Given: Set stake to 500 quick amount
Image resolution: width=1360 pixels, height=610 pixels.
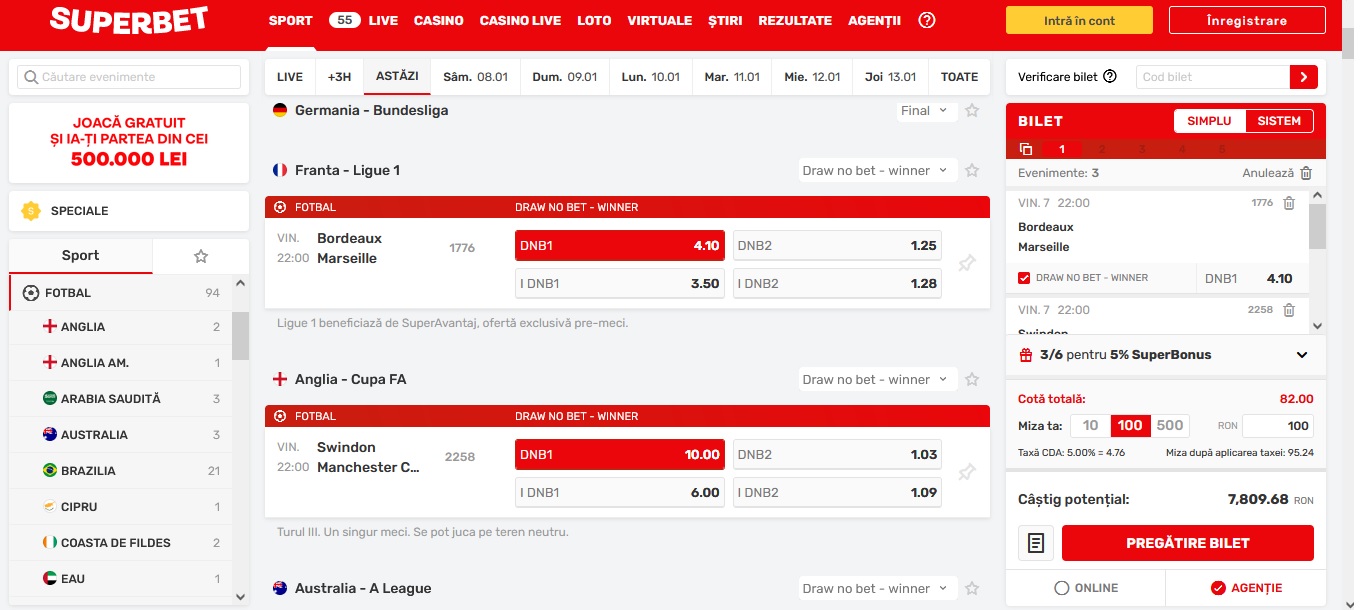Looking at the screenshot, I should click(1170, 425).
